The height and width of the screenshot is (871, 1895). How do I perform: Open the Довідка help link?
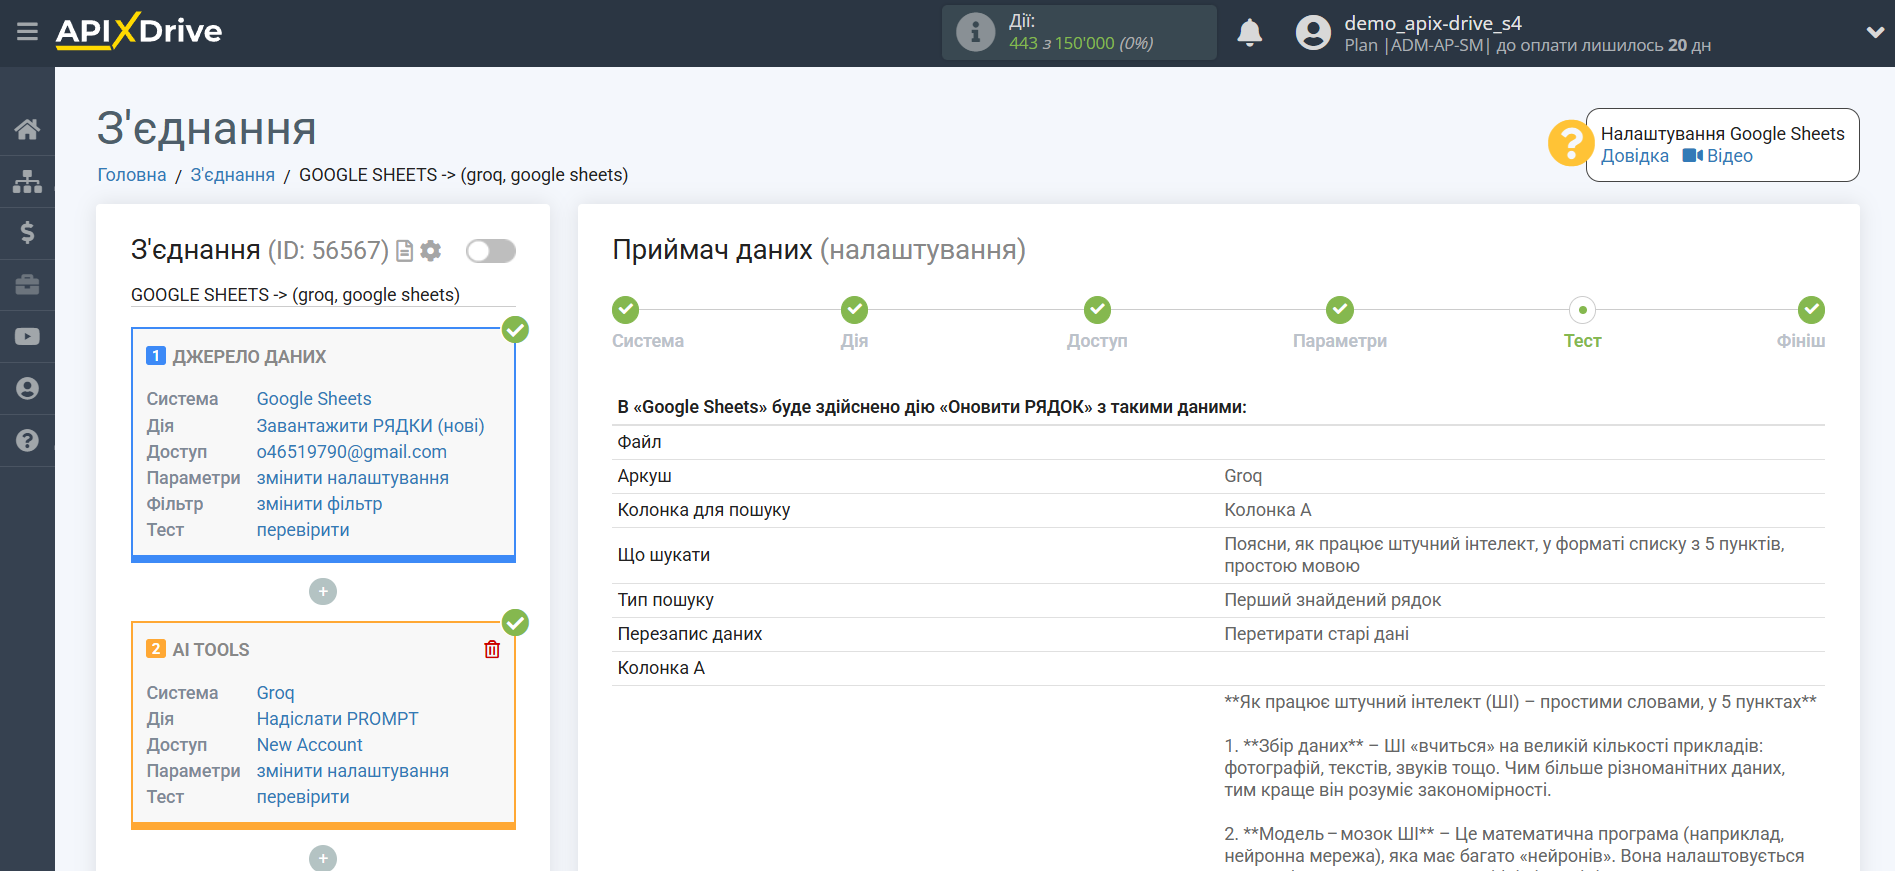point(1634,156)
